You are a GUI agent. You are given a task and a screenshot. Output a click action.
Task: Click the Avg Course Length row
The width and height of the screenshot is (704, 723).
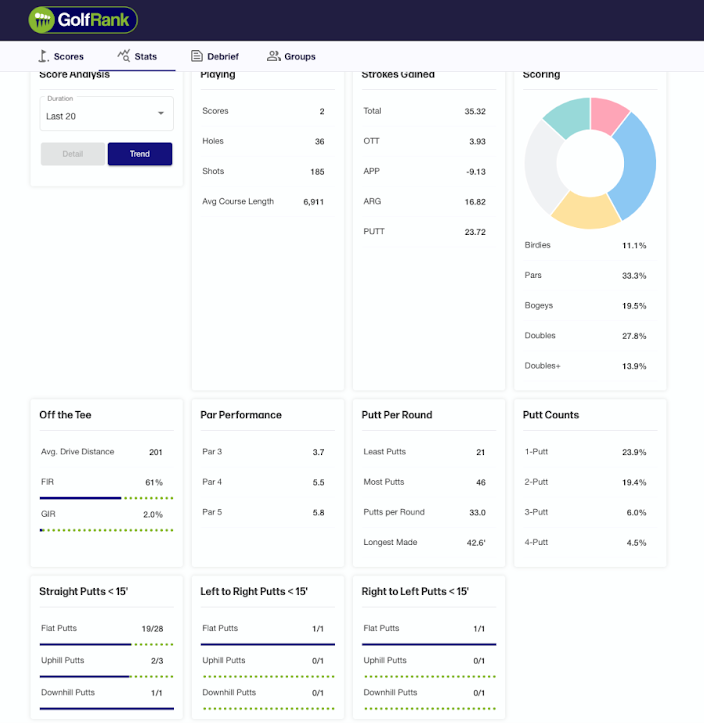(x=262, y=201)
